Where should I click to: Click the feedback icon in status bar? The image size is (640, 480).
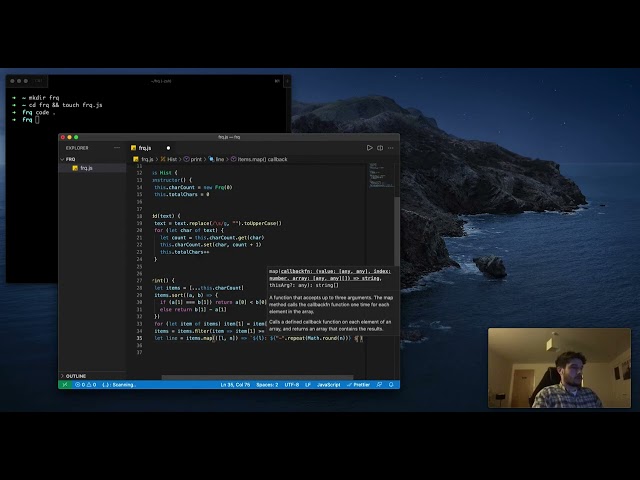coord(380,384)
